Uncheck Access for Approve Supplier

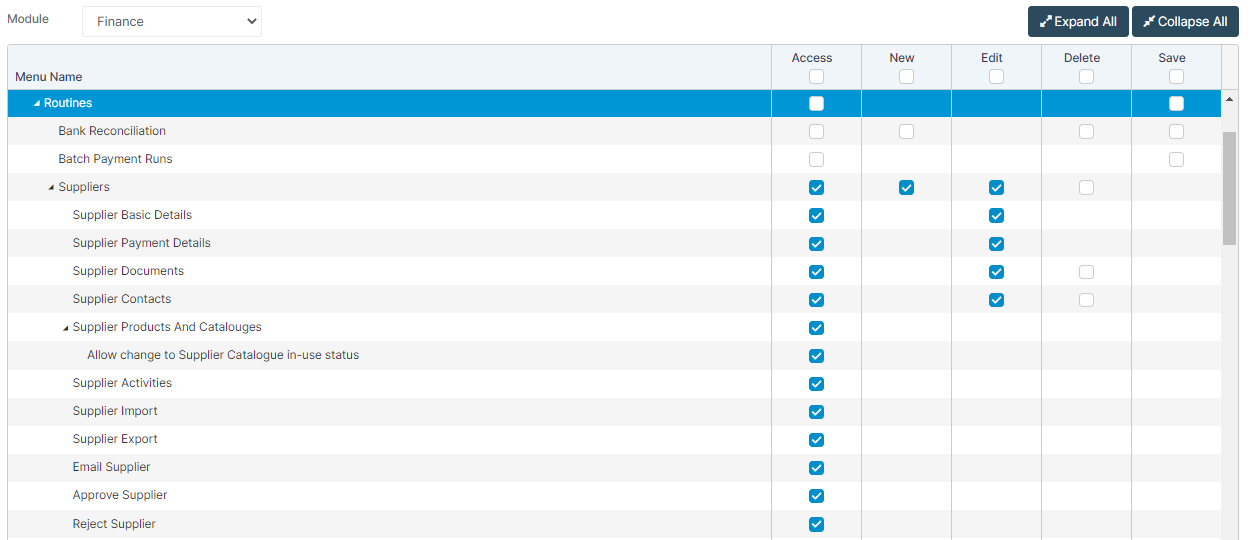coord(817,495)
